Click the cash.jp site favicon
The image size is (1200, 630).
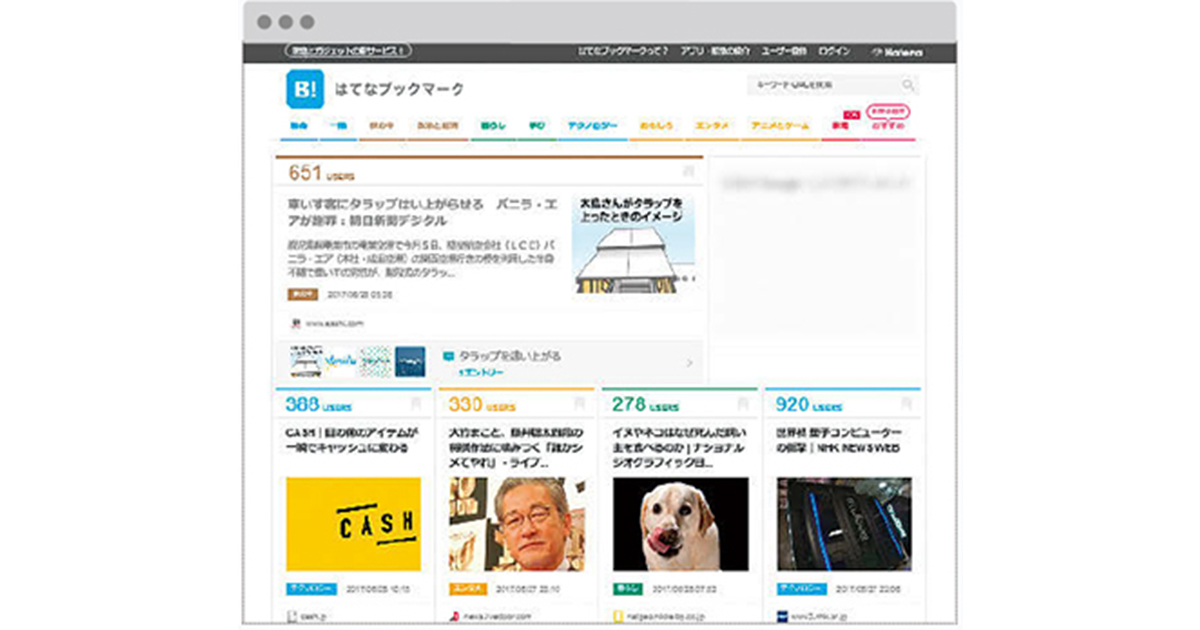coord(293,617)
